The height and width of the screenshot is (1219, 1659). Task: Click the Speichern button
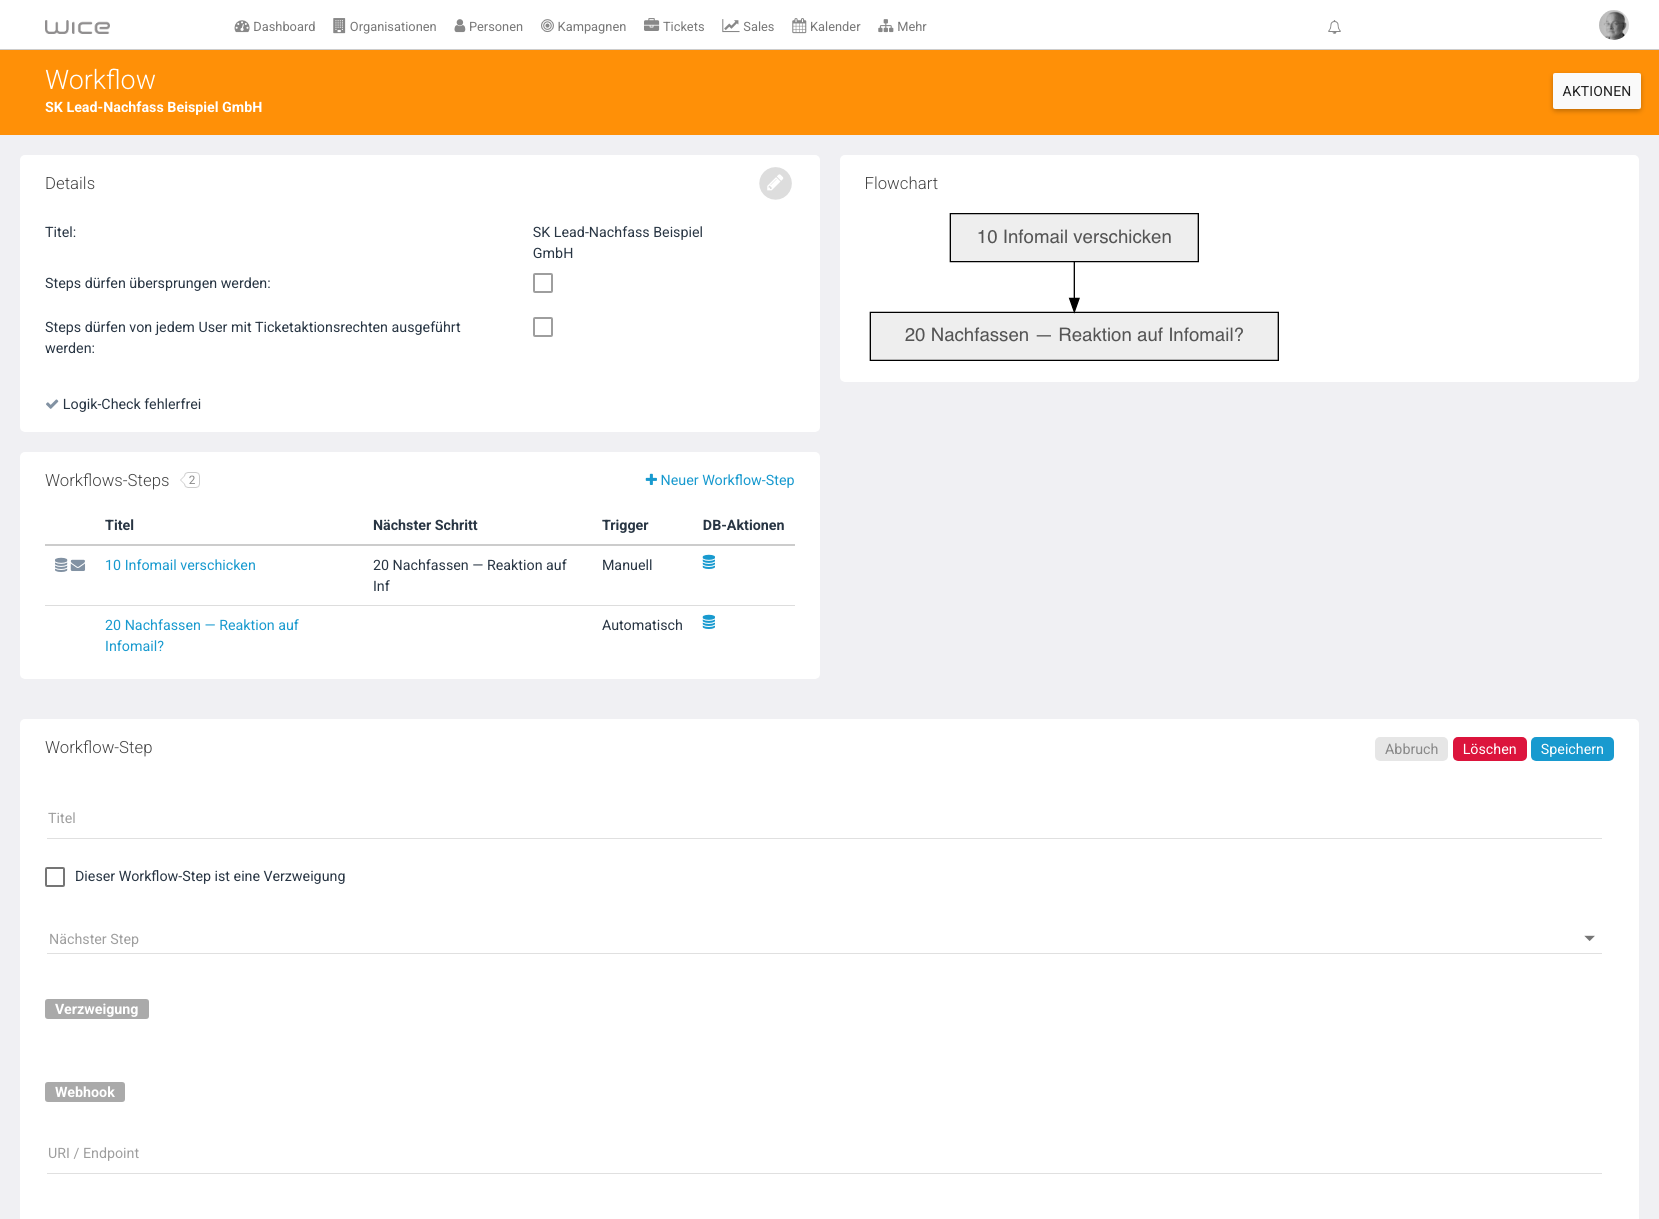pos(1572,749)
